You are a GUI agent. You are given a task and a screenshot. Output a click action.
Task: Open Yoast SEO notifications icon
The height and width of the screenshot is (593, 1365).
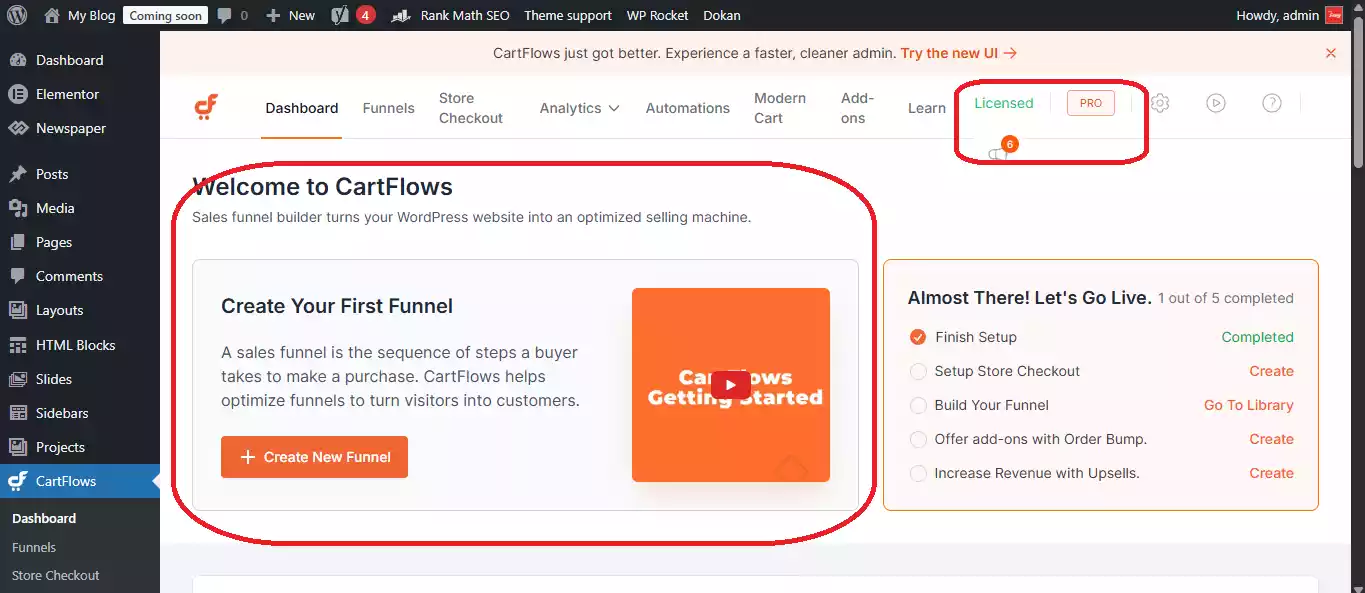(x=340, y=15)
